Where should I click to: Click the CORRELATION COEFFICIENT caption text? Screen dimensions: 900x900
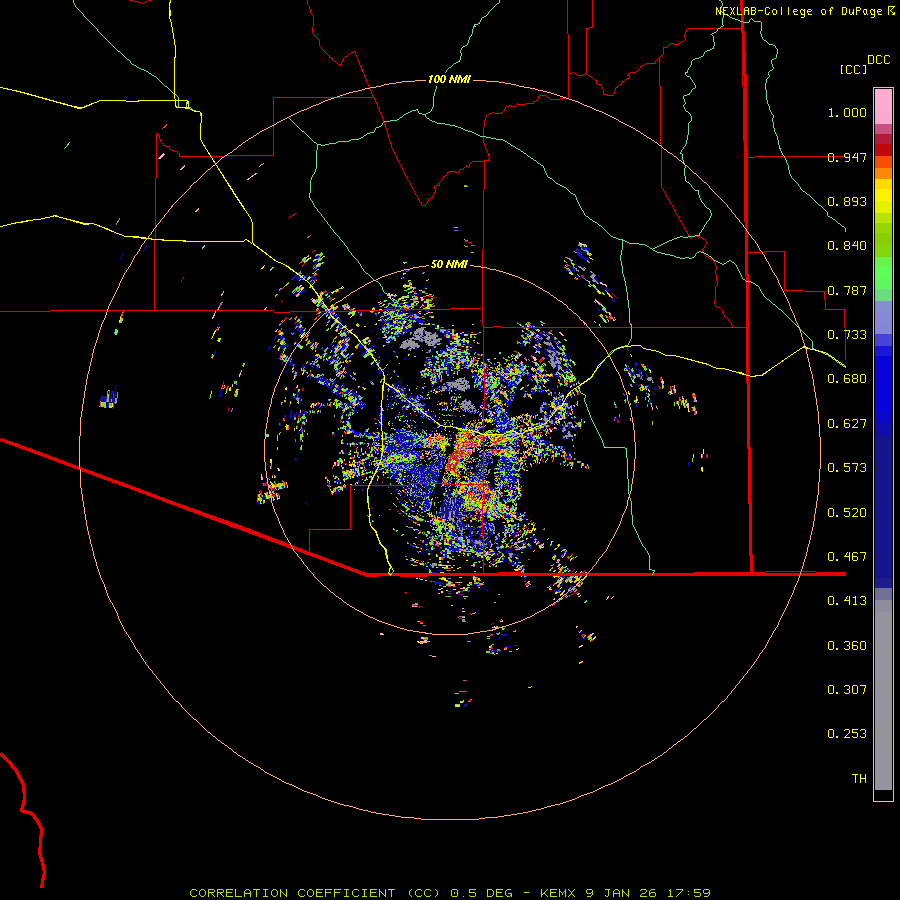point(292,893)
